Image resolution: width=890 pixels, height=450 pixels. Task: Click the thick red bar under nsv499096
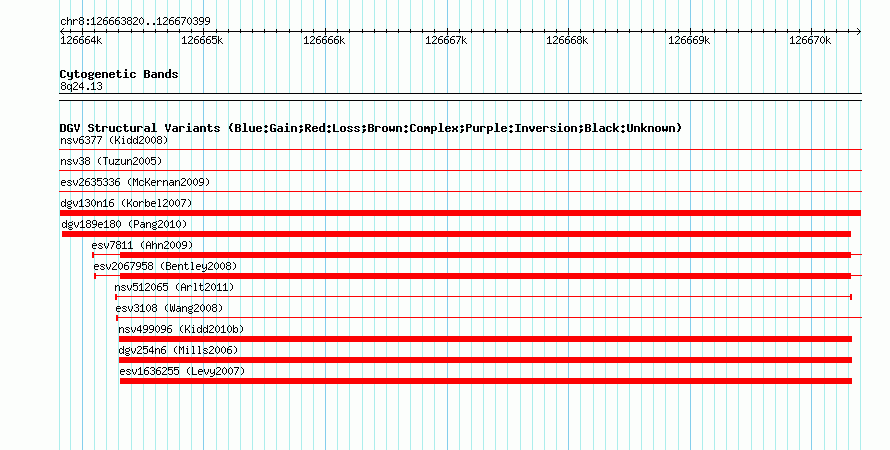[485, 339]
